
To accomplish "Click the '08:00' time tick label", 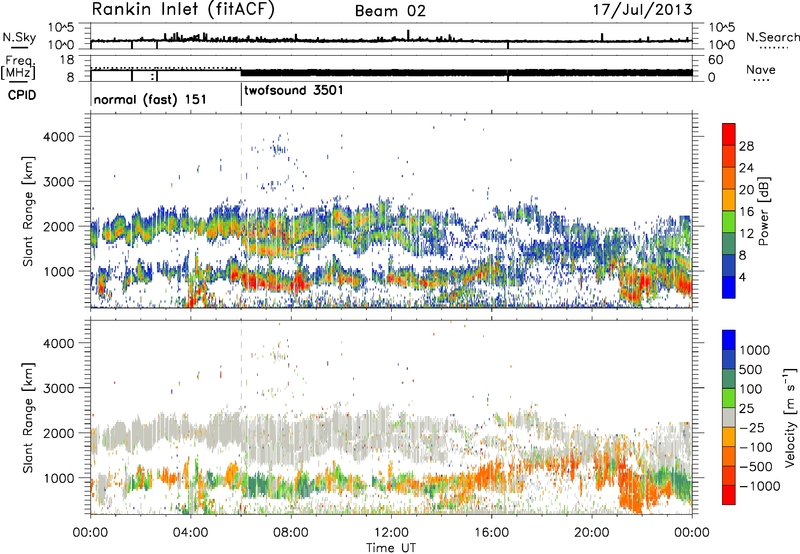I will point(291,533).
